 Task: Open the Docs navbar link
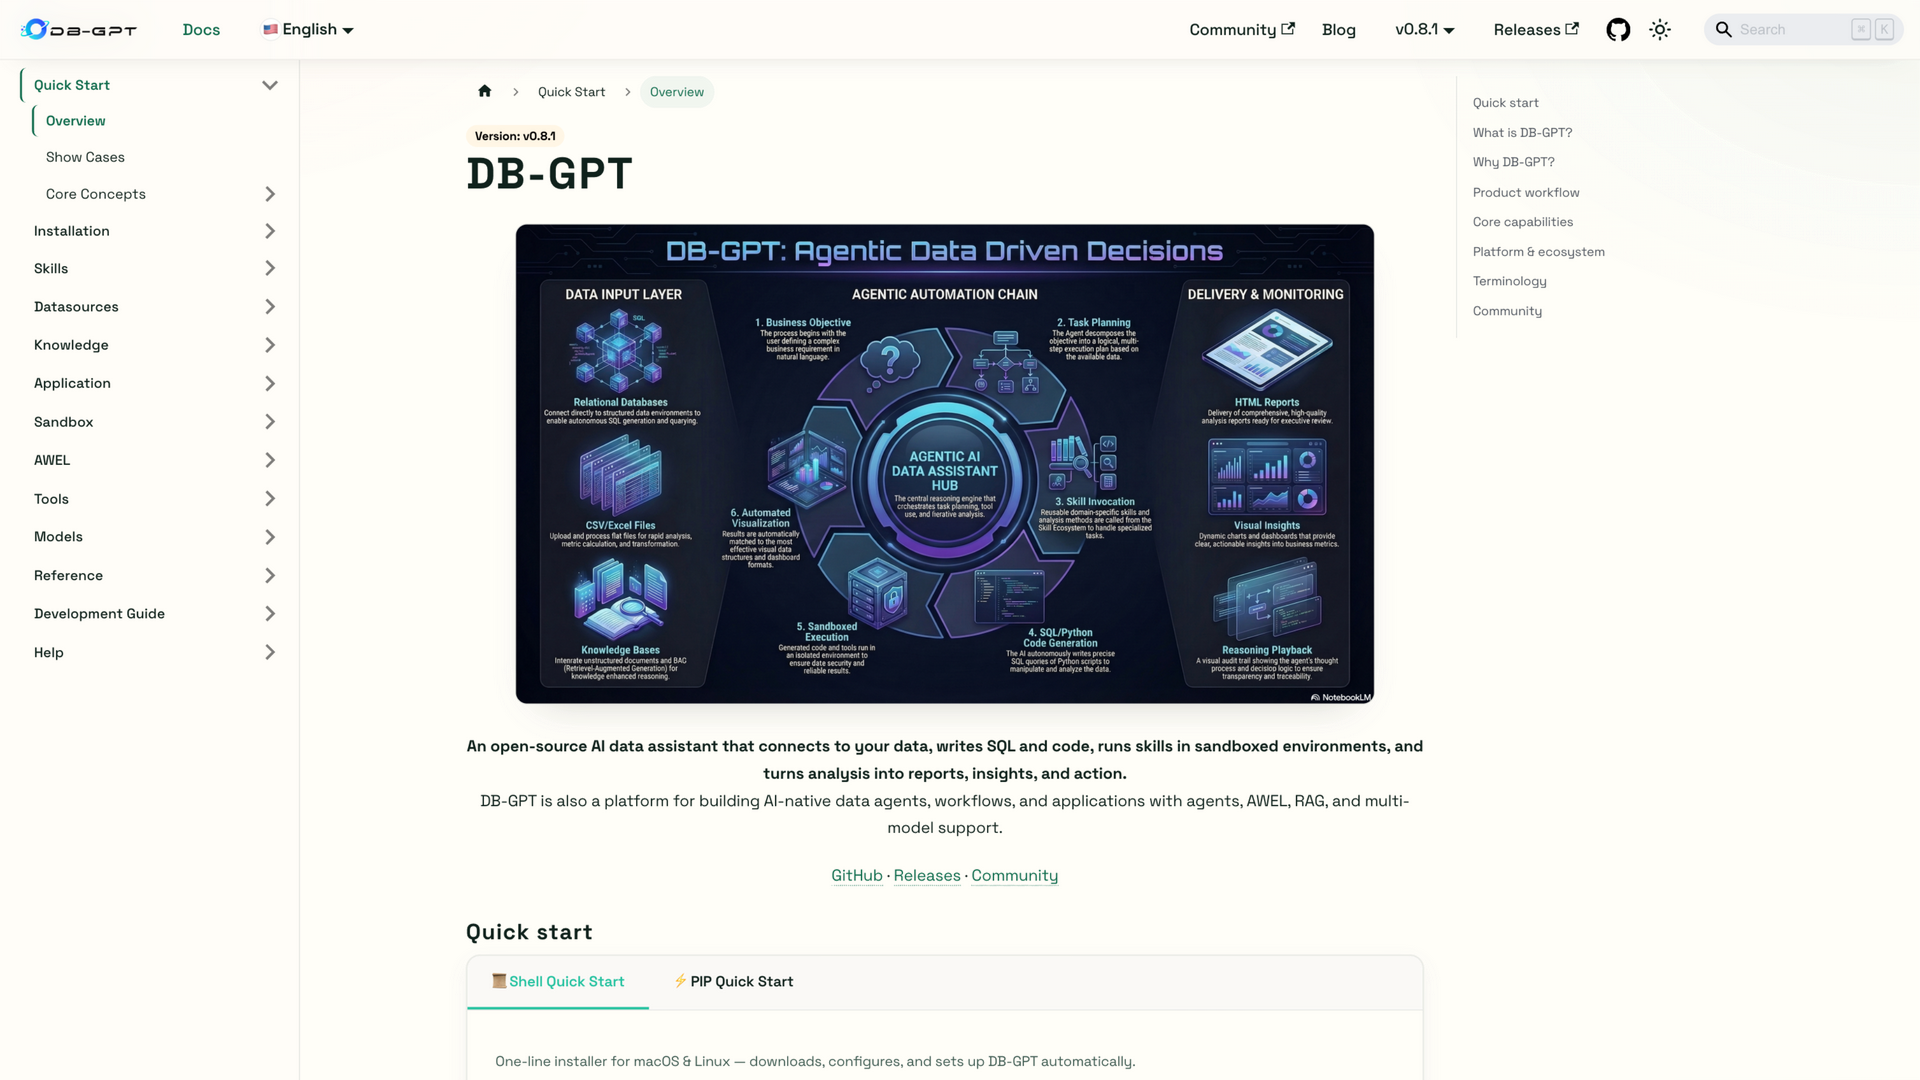[201, 30]
